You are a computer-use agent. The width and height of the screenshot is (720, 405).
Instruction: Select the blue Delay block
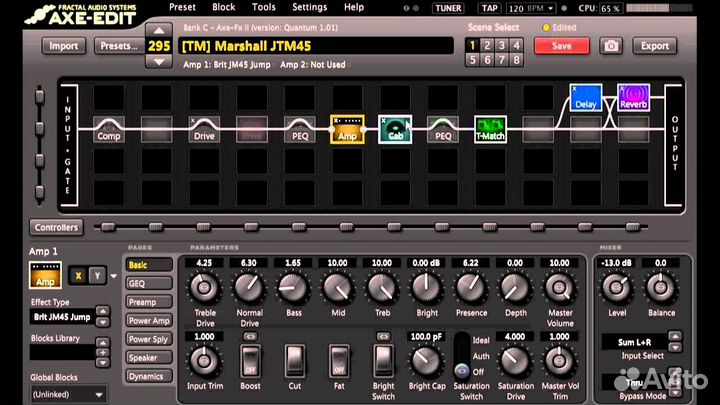586,97
